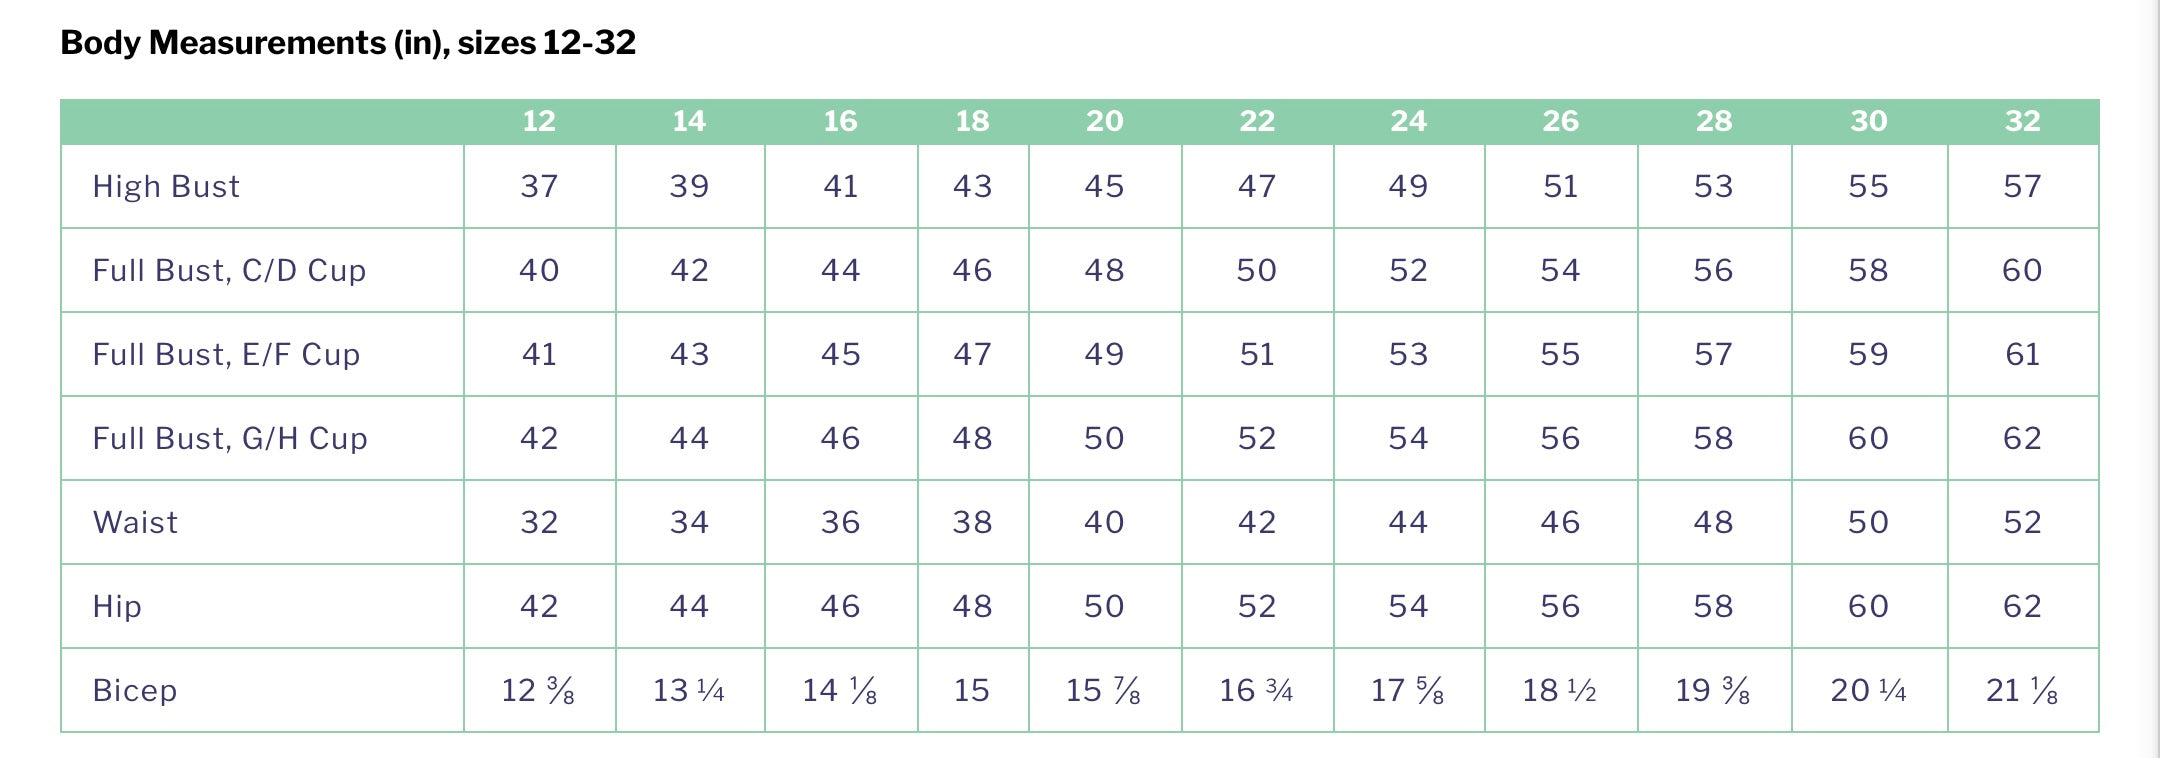This screenshot has height=758, width=2160.
Task: Select the Bicep row label
Action: point(135,691)
